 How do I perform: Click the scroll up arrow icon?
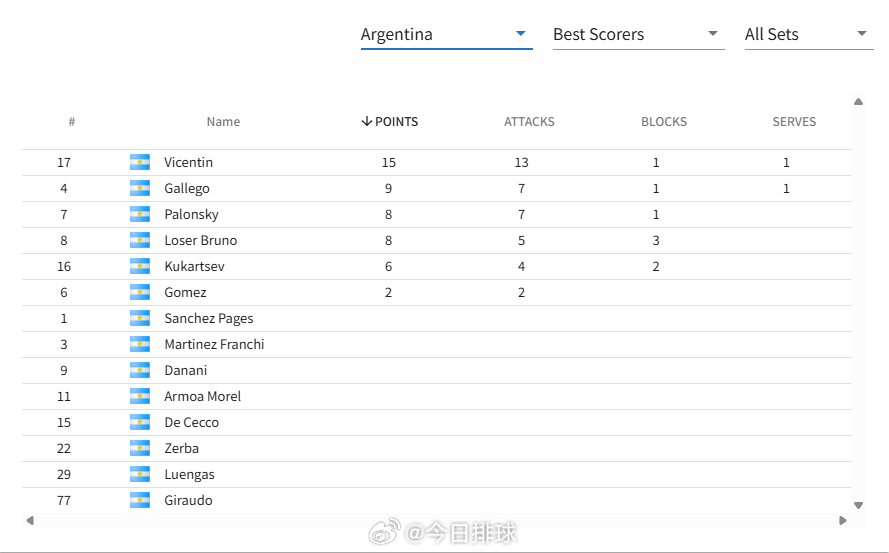pyautogui.click(x=858, y=102)
